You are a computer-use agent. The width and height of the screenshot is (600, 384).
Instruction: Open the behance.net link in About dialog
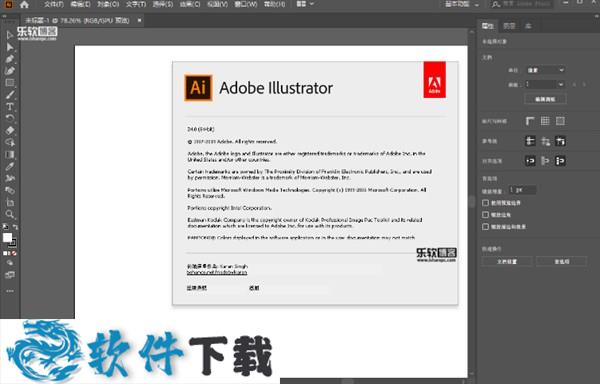click(x=217, y=272)
